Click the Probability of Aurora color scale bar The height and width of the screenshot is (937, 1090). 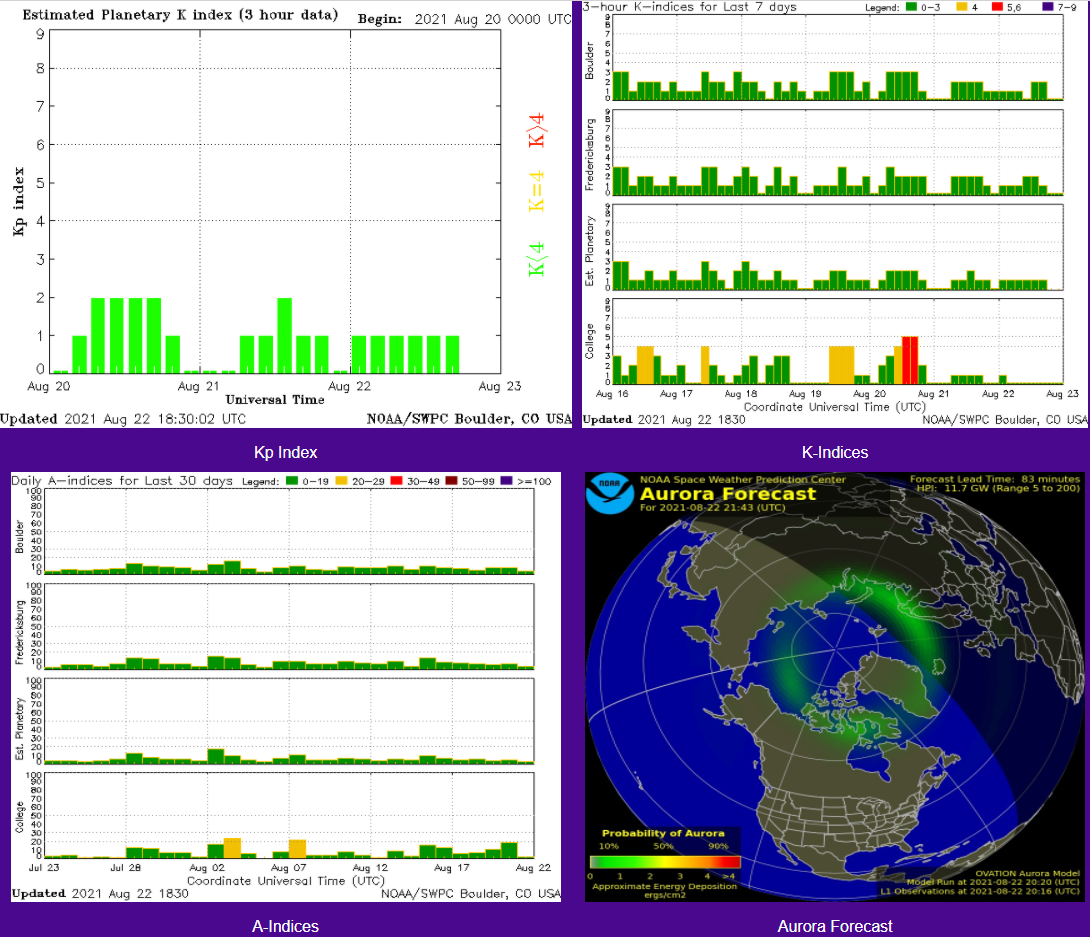coord(664,861)
